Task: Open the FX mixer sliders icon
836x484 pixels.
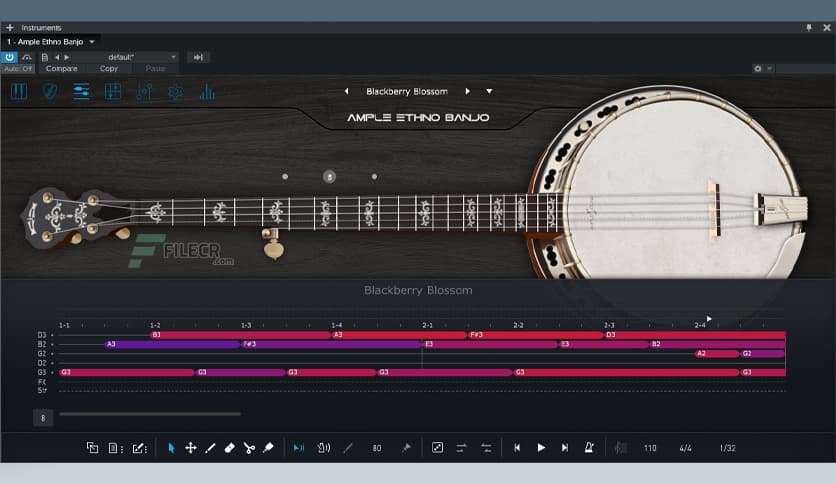Action: coord(144,92)
